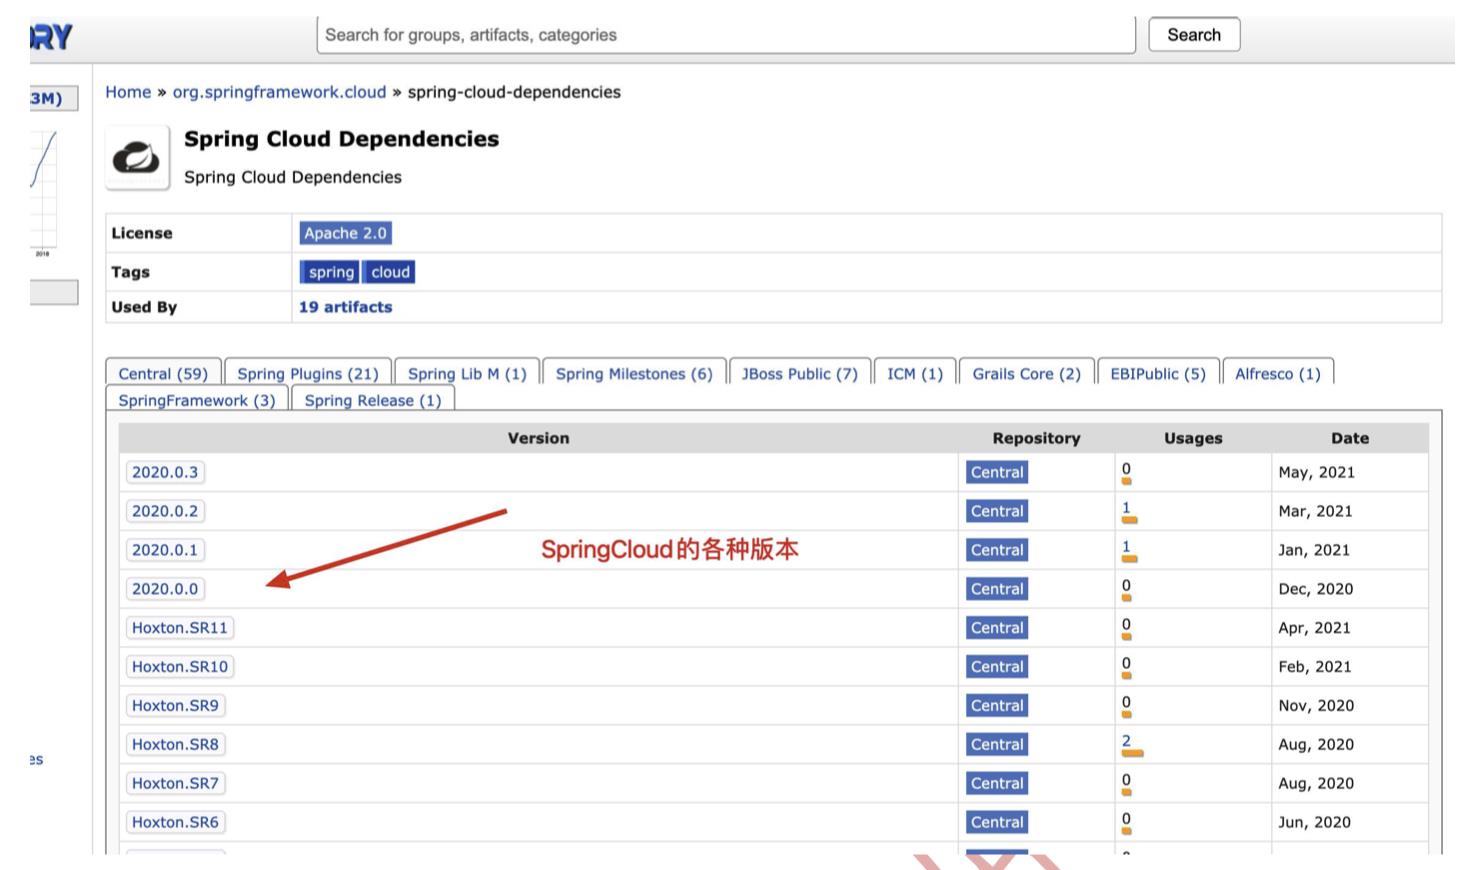
Task: Open version Hoxton.SR6
Action: [175, 823]
